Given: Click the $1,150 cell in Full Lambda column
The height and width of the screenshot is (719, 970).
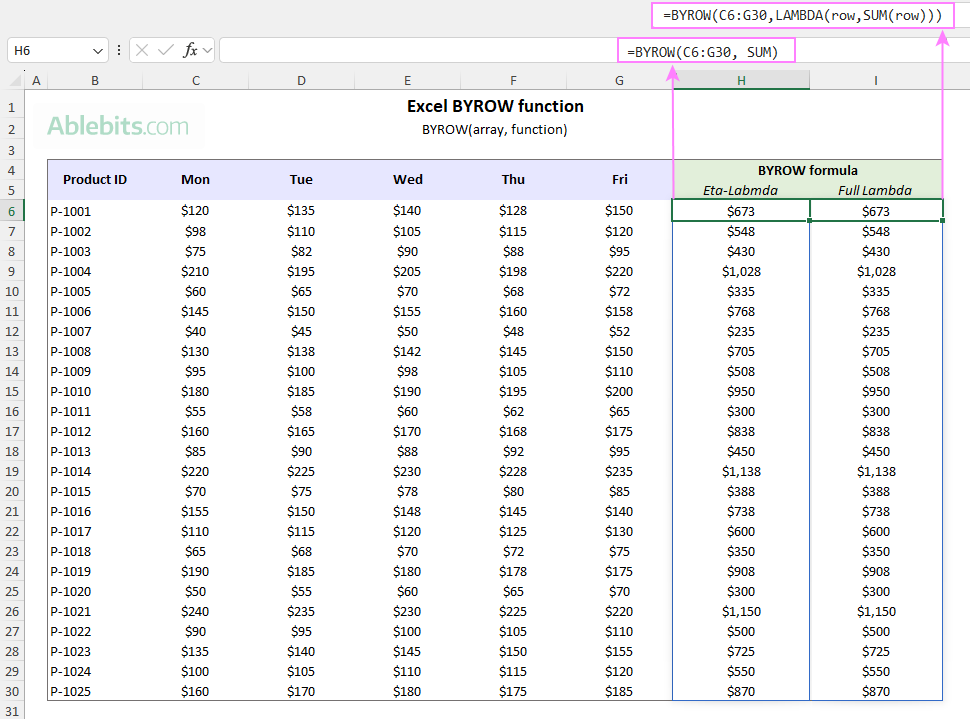Looking at the screenshot, I should [x=876, y=611].
